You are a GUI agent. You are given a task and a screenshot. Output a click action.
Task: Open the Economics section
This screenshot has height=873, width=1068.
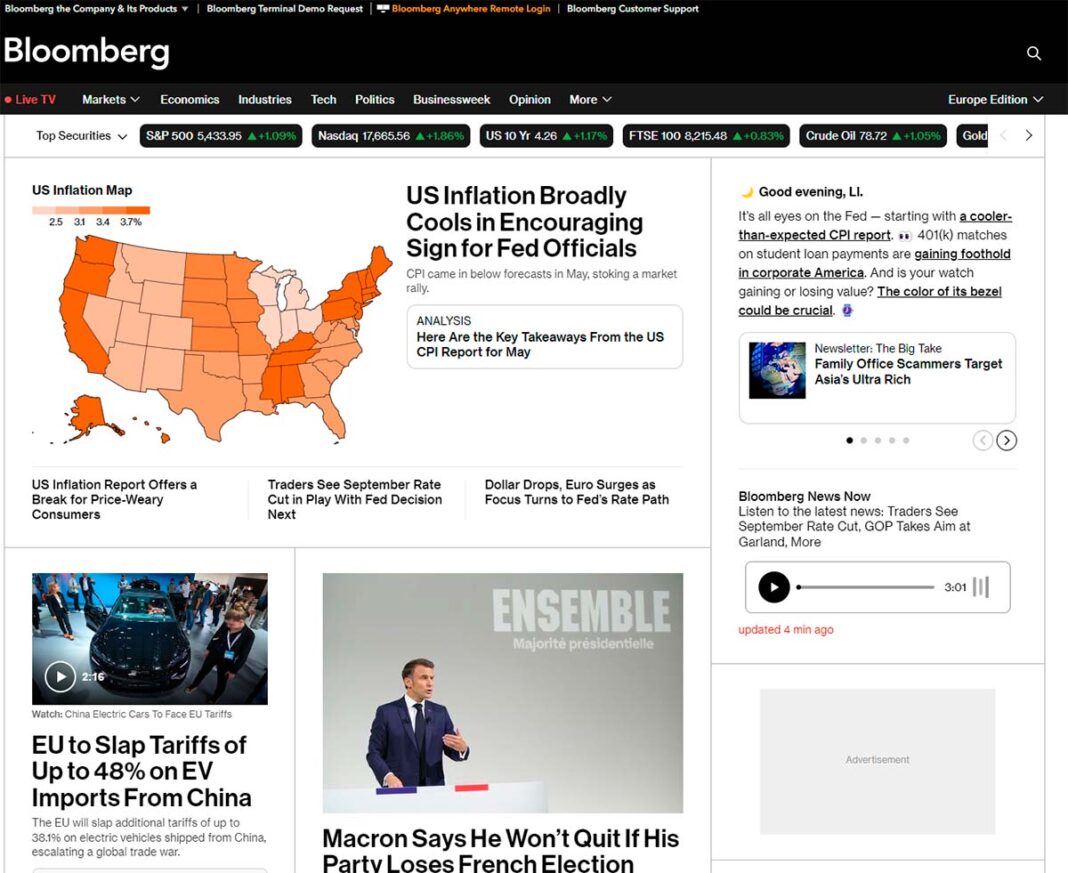pyautogui.click(x=189, y=99)
